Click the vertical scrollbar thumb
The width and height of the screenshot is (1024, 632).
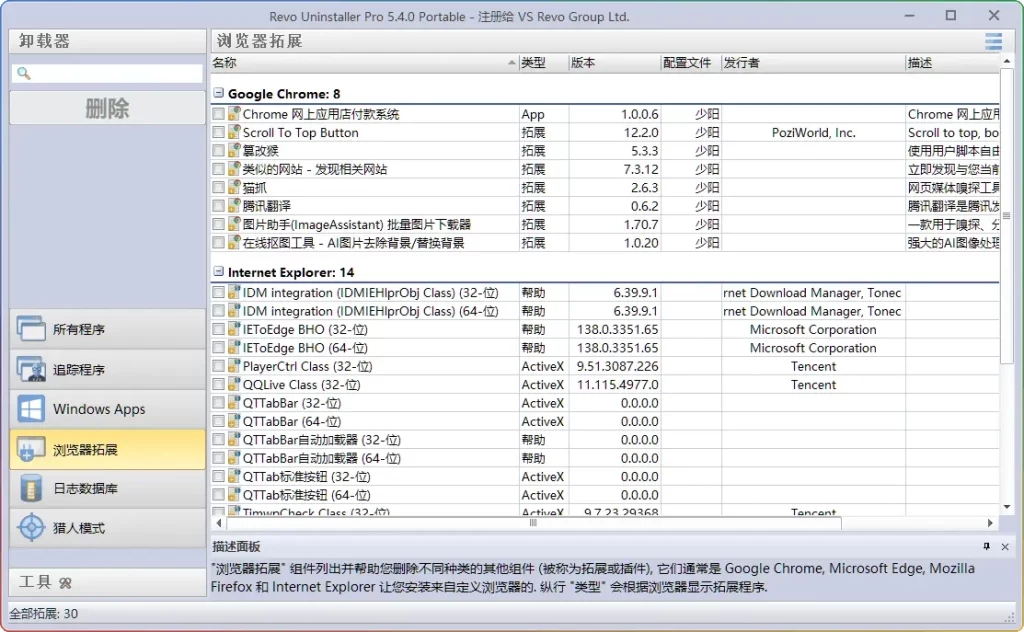coord(1006,215)
